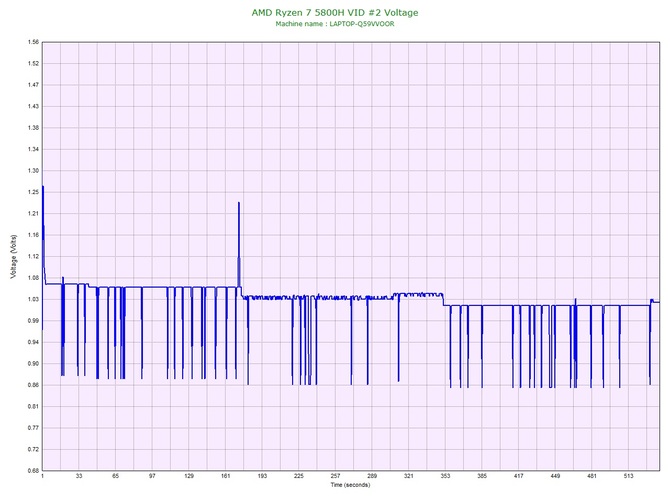Click the 0.90 y-axis value
This screenshot has width=670, height=502.
(x=33, y=364)
